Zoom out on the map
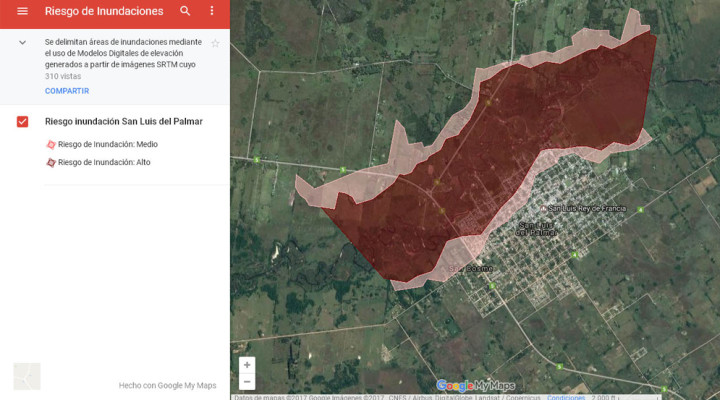Screen dimensions: 720x400 pyautogui.click(x=247, y=381)
